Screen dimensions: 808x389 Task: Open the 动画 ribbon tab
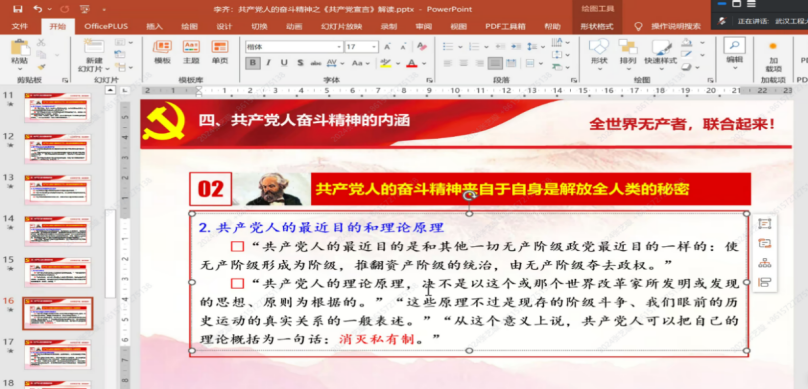[294, 26]
